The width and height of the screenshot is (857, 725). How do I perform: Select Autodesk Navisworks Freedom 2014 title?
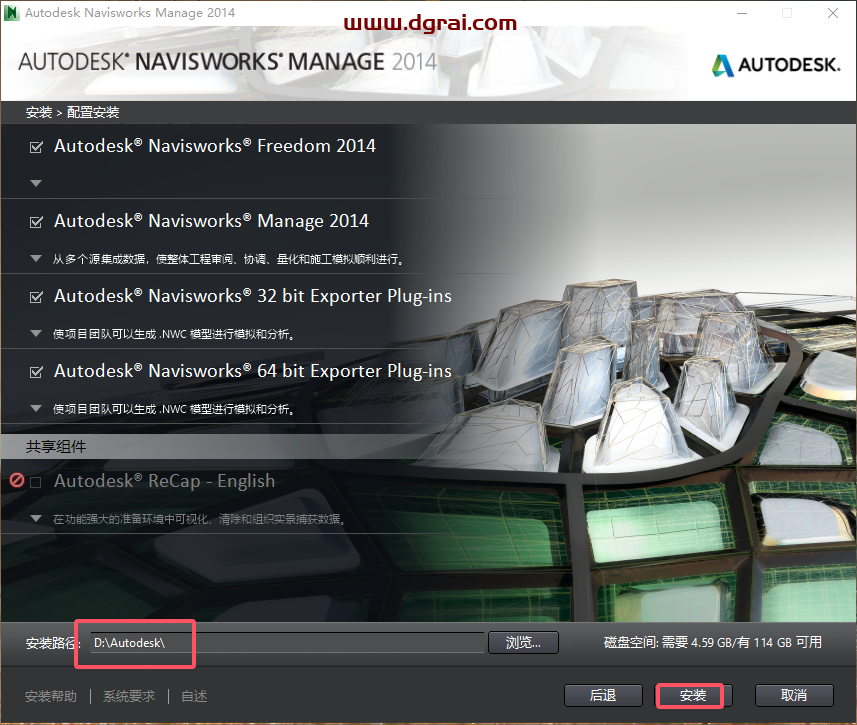tap(215, 146)
